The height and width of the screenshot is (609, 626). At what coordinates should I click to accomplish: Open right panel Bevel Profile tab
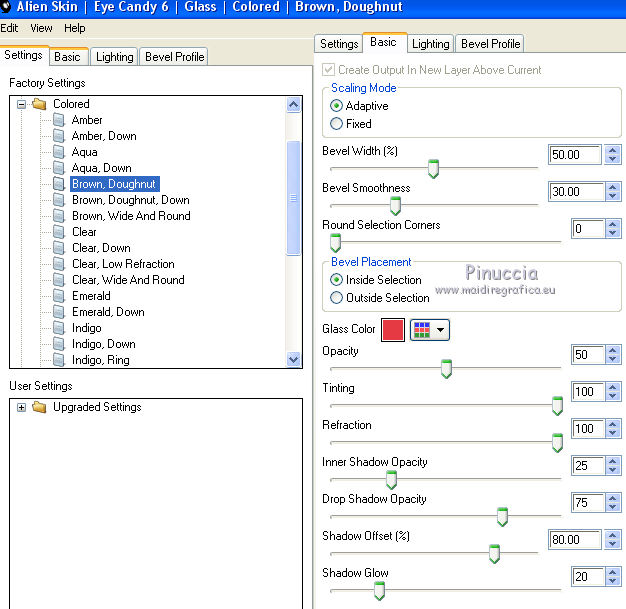point(490,44)
